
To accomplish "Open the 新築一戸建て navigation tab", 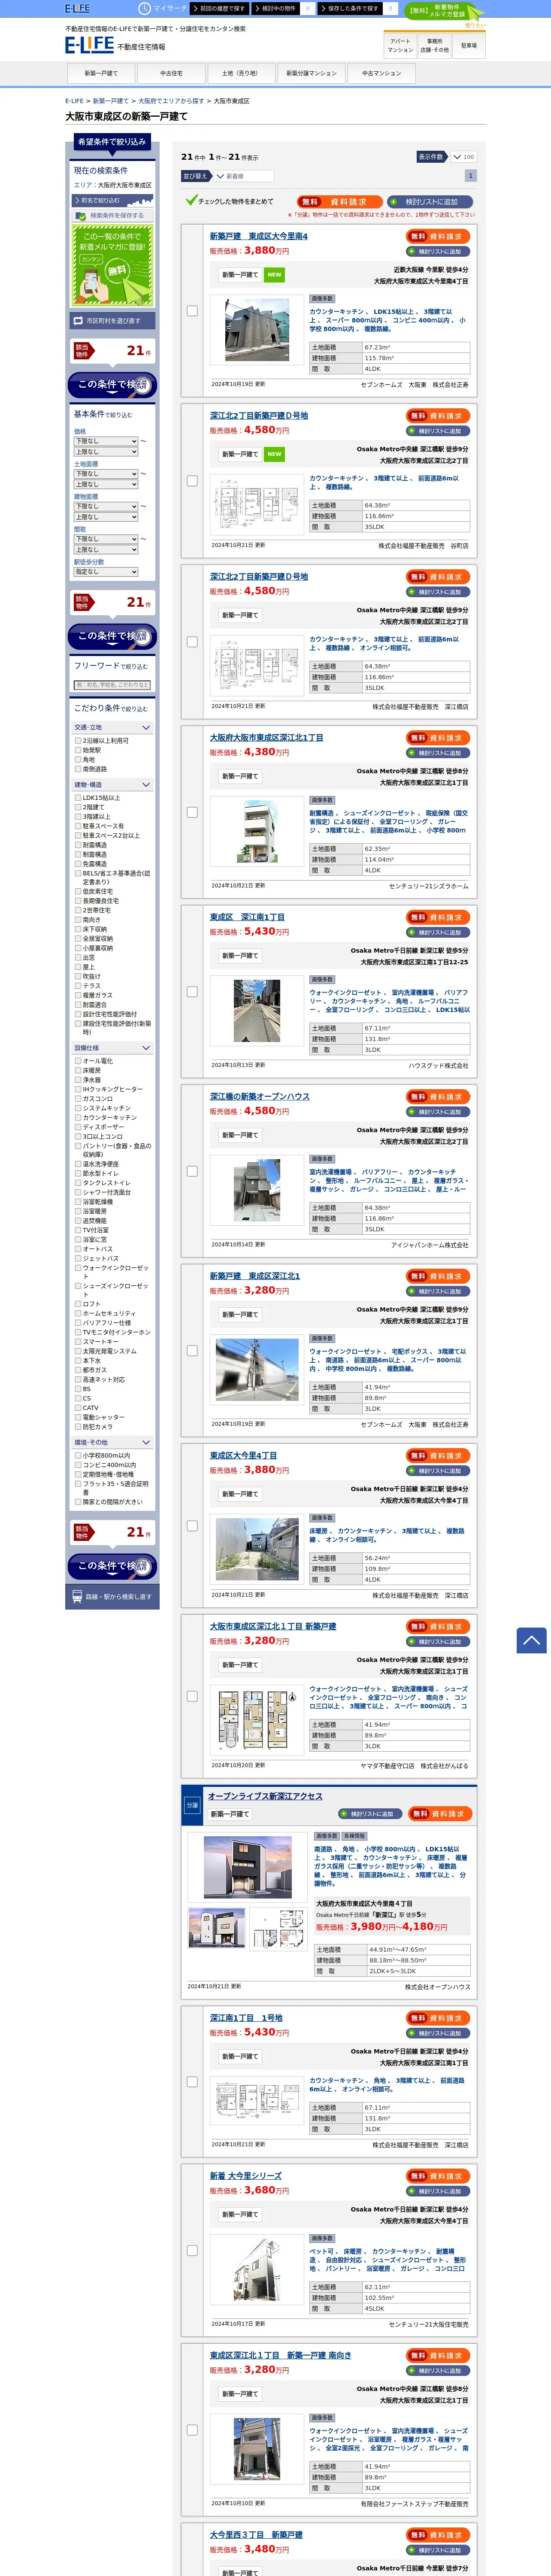I will (x=101, y=73).
